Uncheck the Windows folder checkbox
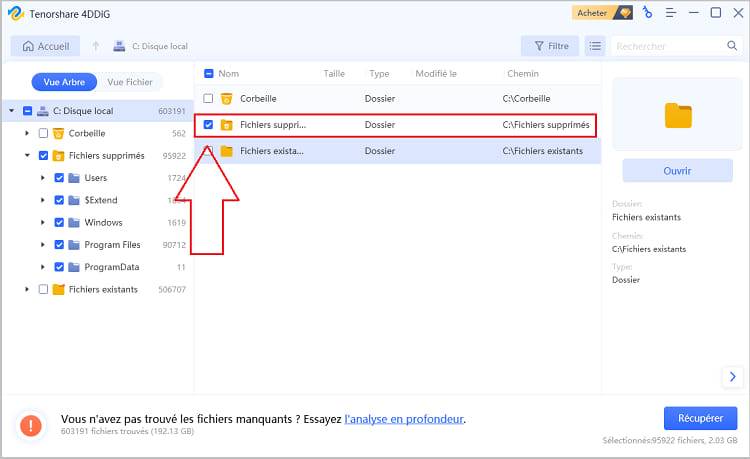The image size is (750, 459). point(59,222)
